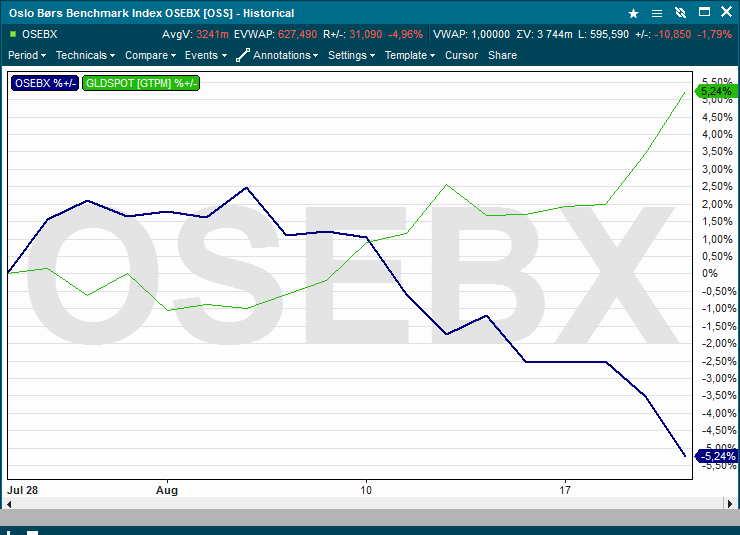Viewport: 740px width, 535px height.
Task: Click the VWAP value 1,00000
Action: point(490,34)
